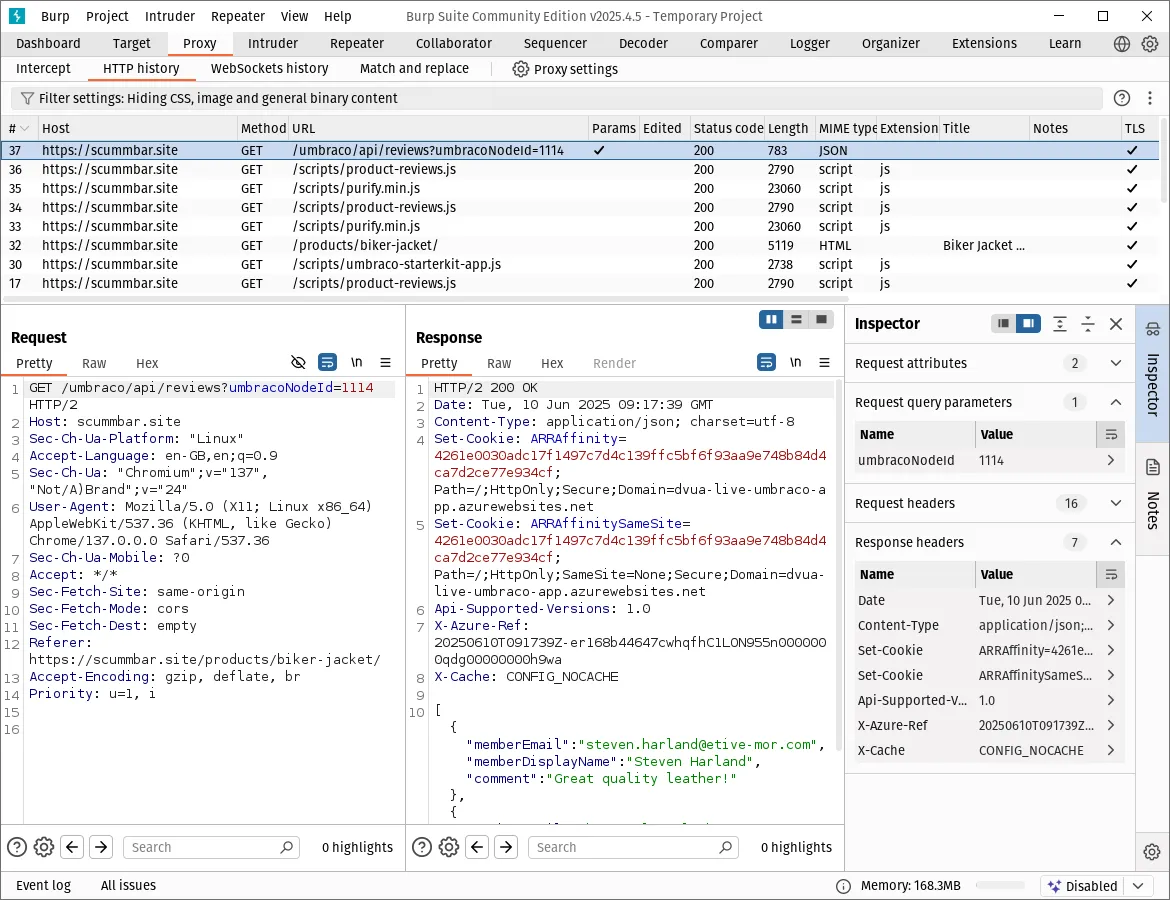The image size is (1170, 900).
Task: Switch Response view to Raw
Action: (x=499, y=363)
